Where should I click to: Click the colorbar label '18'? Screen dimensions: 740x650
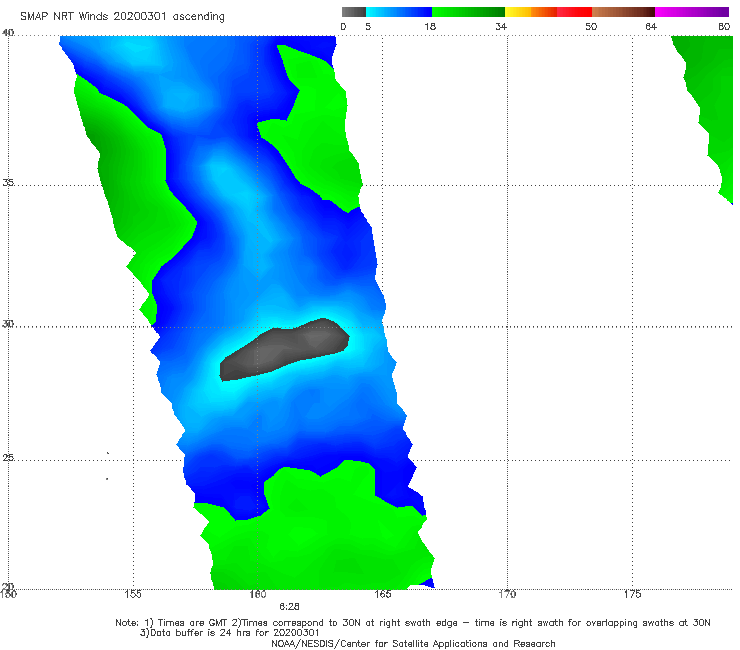(x=430, y=26)
